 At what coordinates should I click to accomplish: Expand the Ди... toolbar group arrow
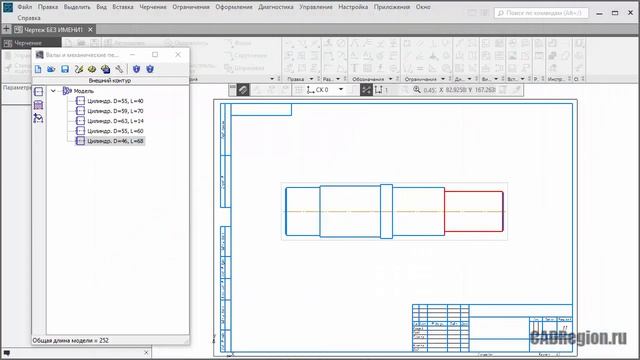(469, 79)
